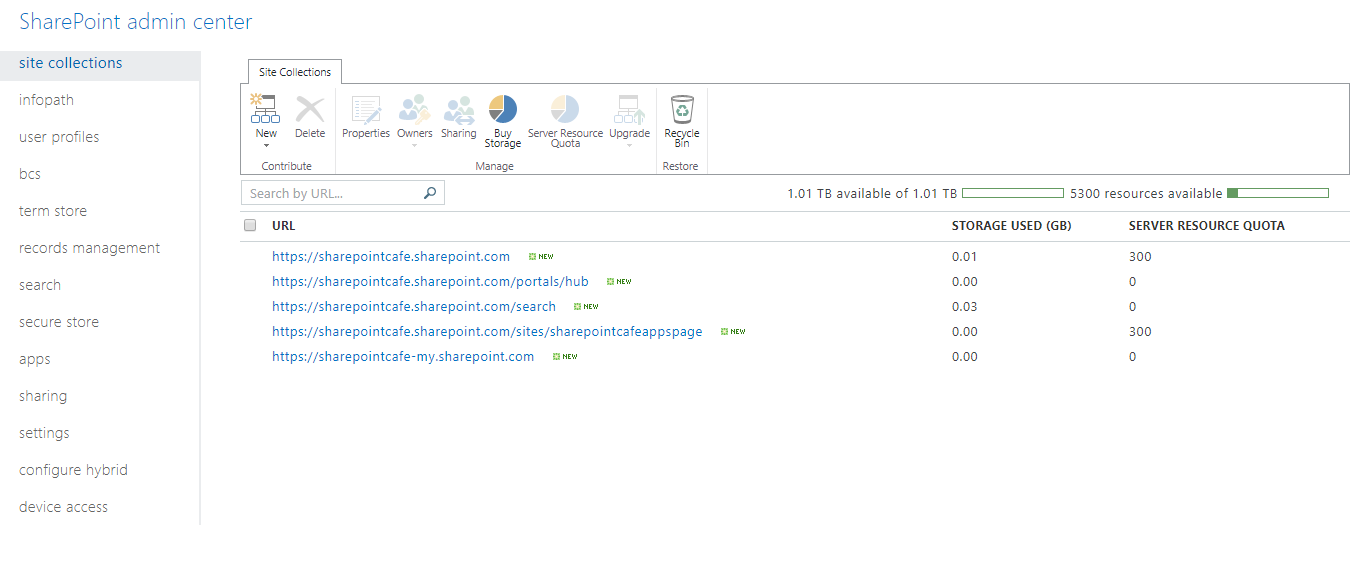Screen dimensions: 1359x562
Task: Click the resources available progress bar
Action: (x=1278, y=193)
